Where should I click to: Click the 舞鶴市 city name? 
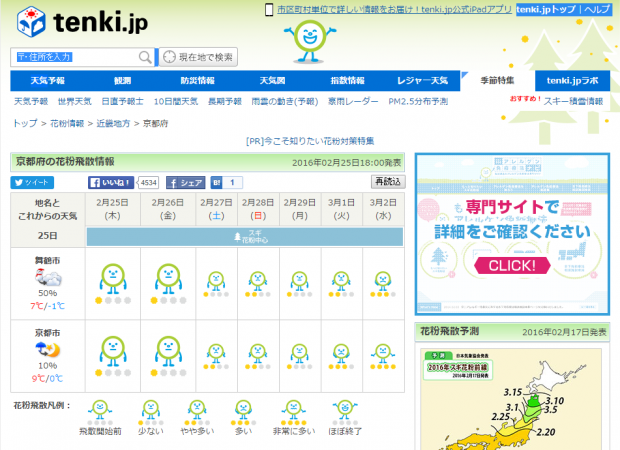(47, 261)
